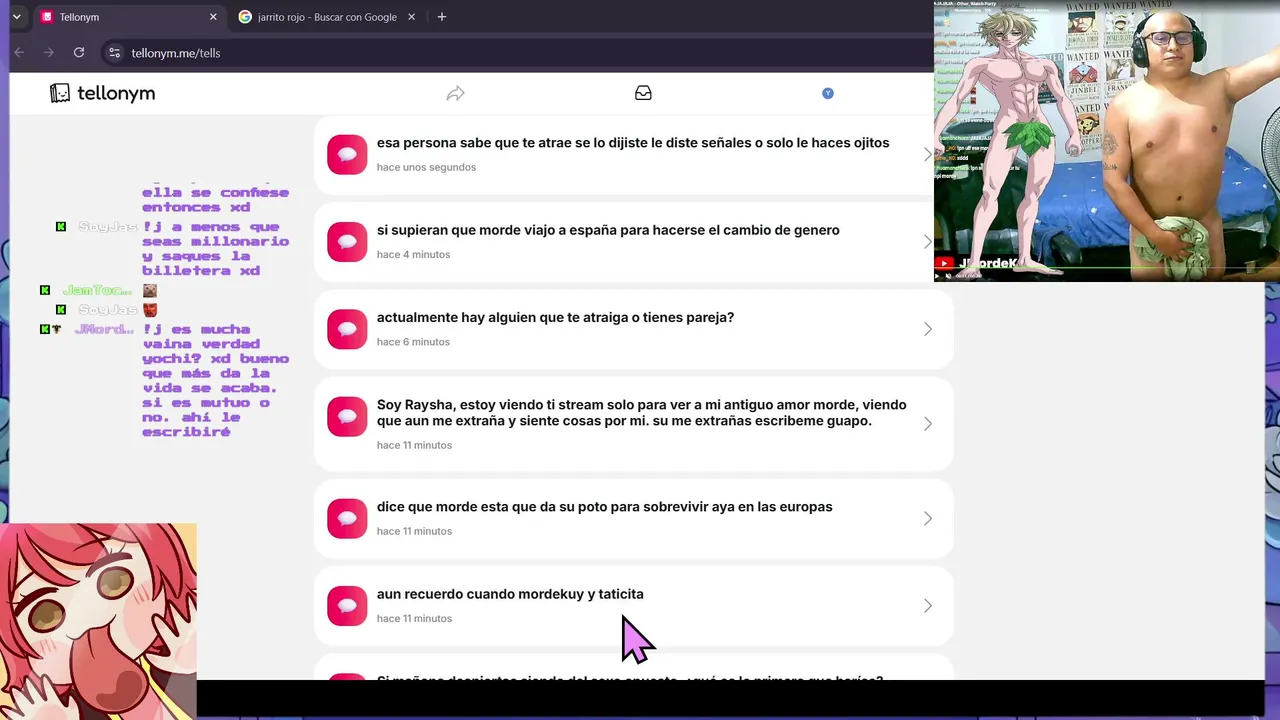
Task: Expand the 'Soy Raysha' tell chevron
Action: [x=928, y=423]
